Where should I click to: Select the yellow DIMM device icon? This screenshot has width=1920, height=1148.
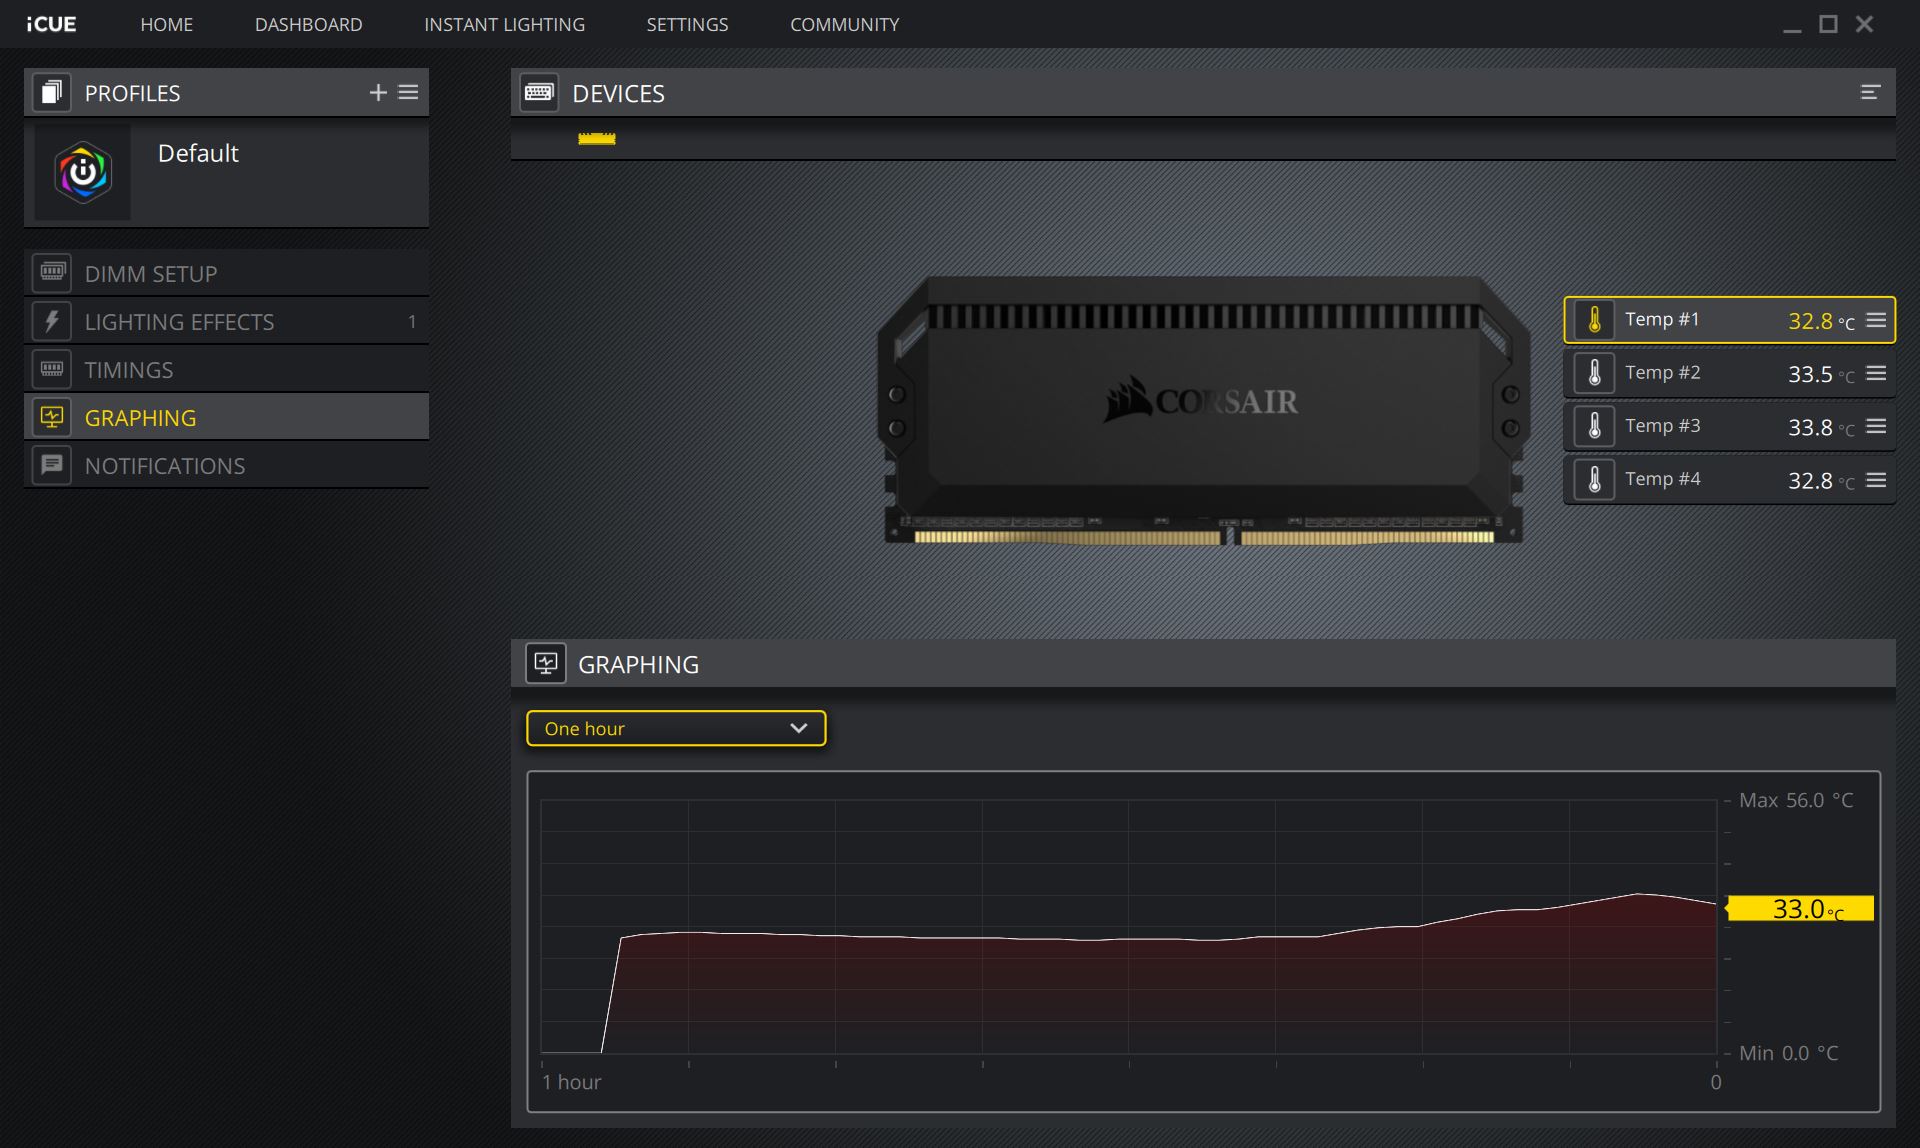coord(596,139)
